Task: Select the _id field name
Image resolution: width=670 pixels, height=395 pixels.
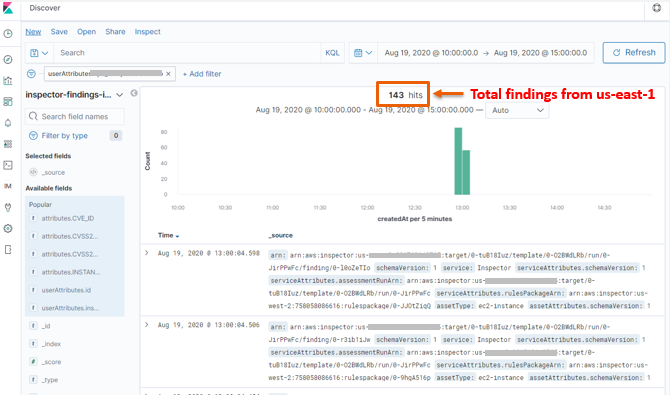Action: (x=46, y=326)
